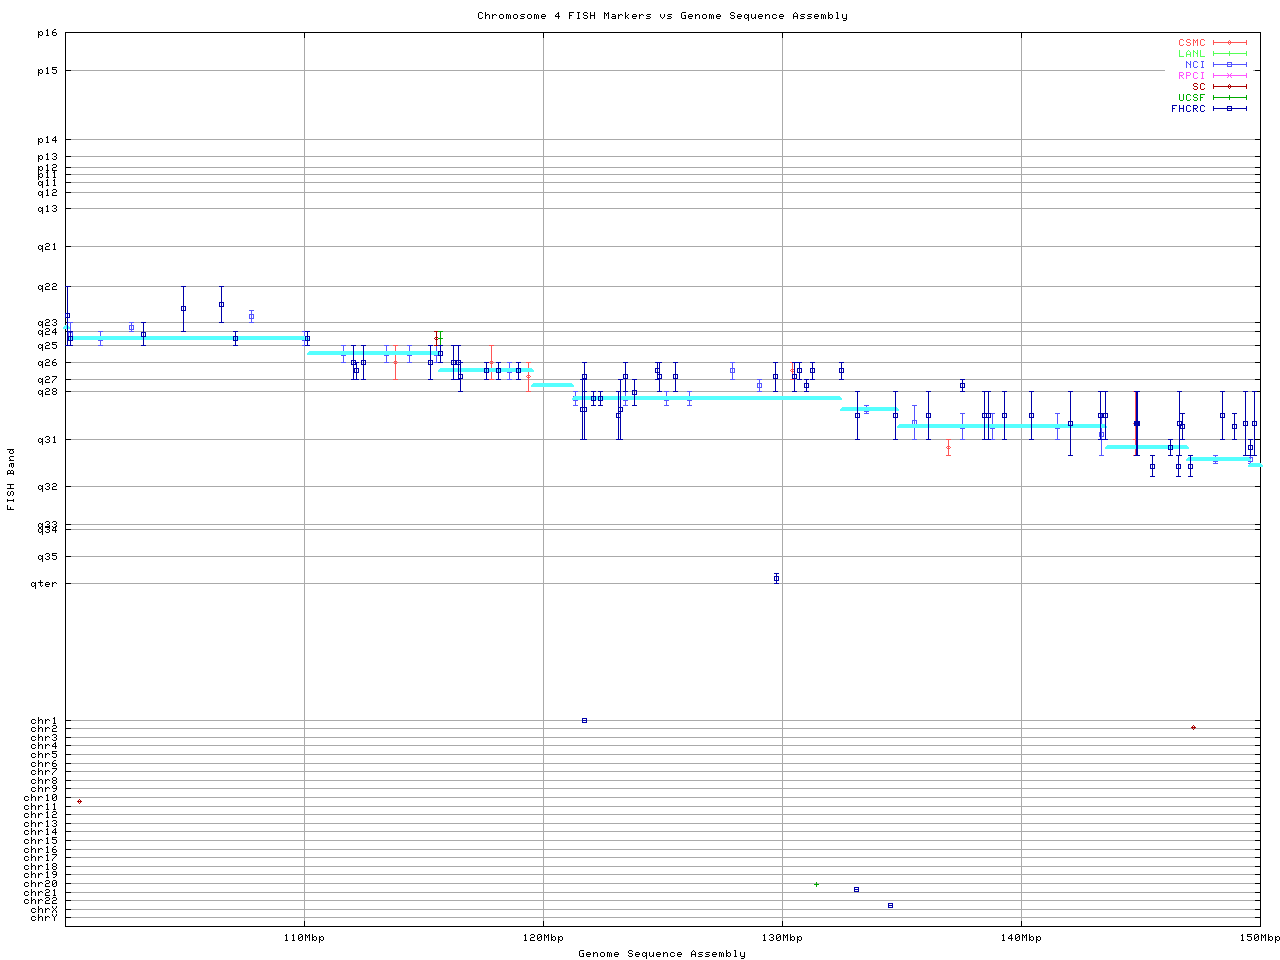Click the FHCRC legend line sample

(x=1229, y=108)
